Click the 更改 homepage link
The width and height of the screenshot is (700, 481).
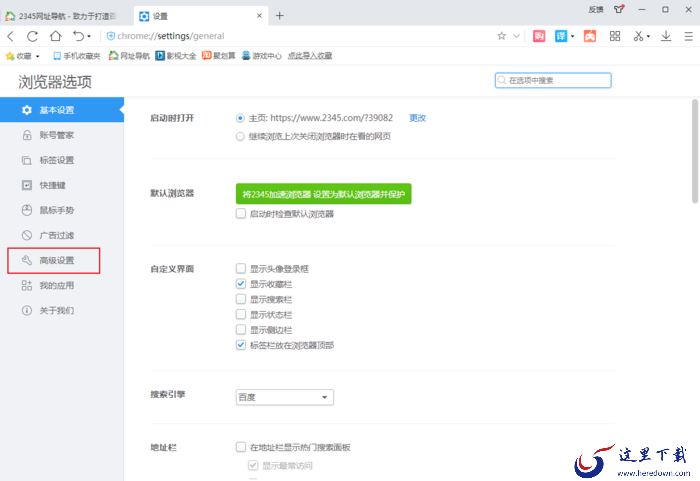pyautogui.click(x=417, y=118)
